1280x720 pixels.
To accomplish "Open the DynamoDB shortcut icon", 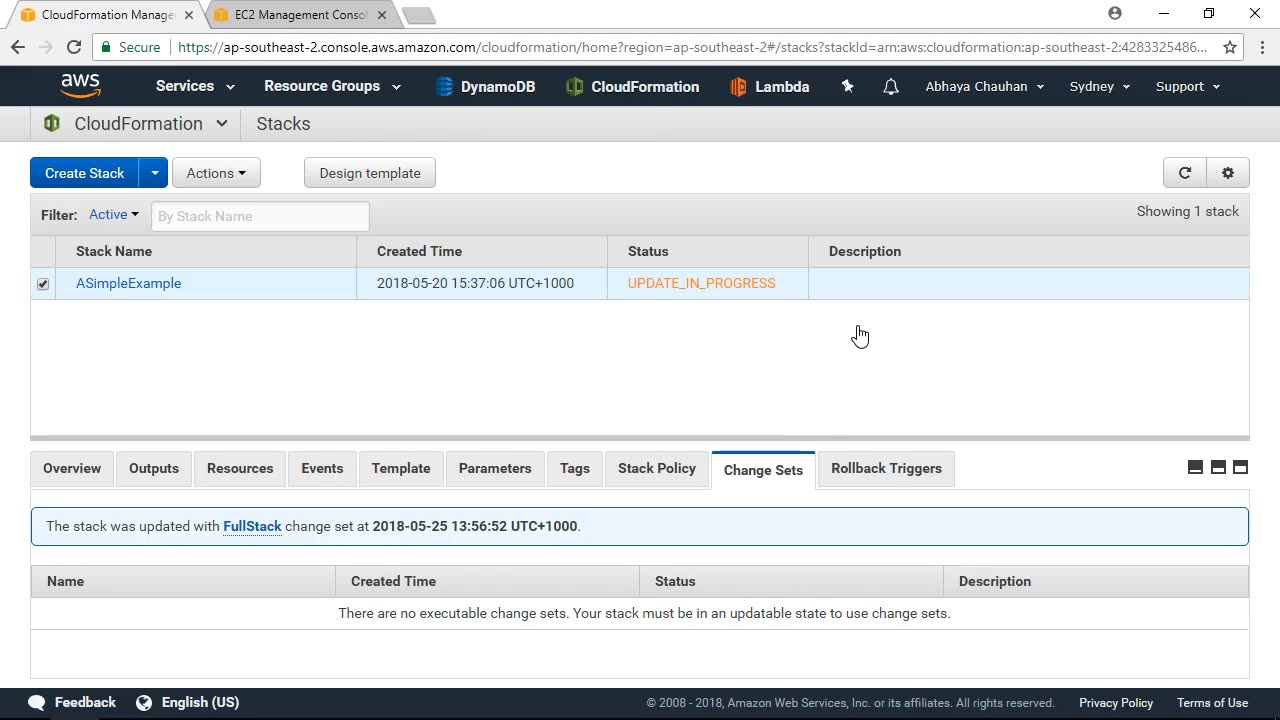I will 444,87.
